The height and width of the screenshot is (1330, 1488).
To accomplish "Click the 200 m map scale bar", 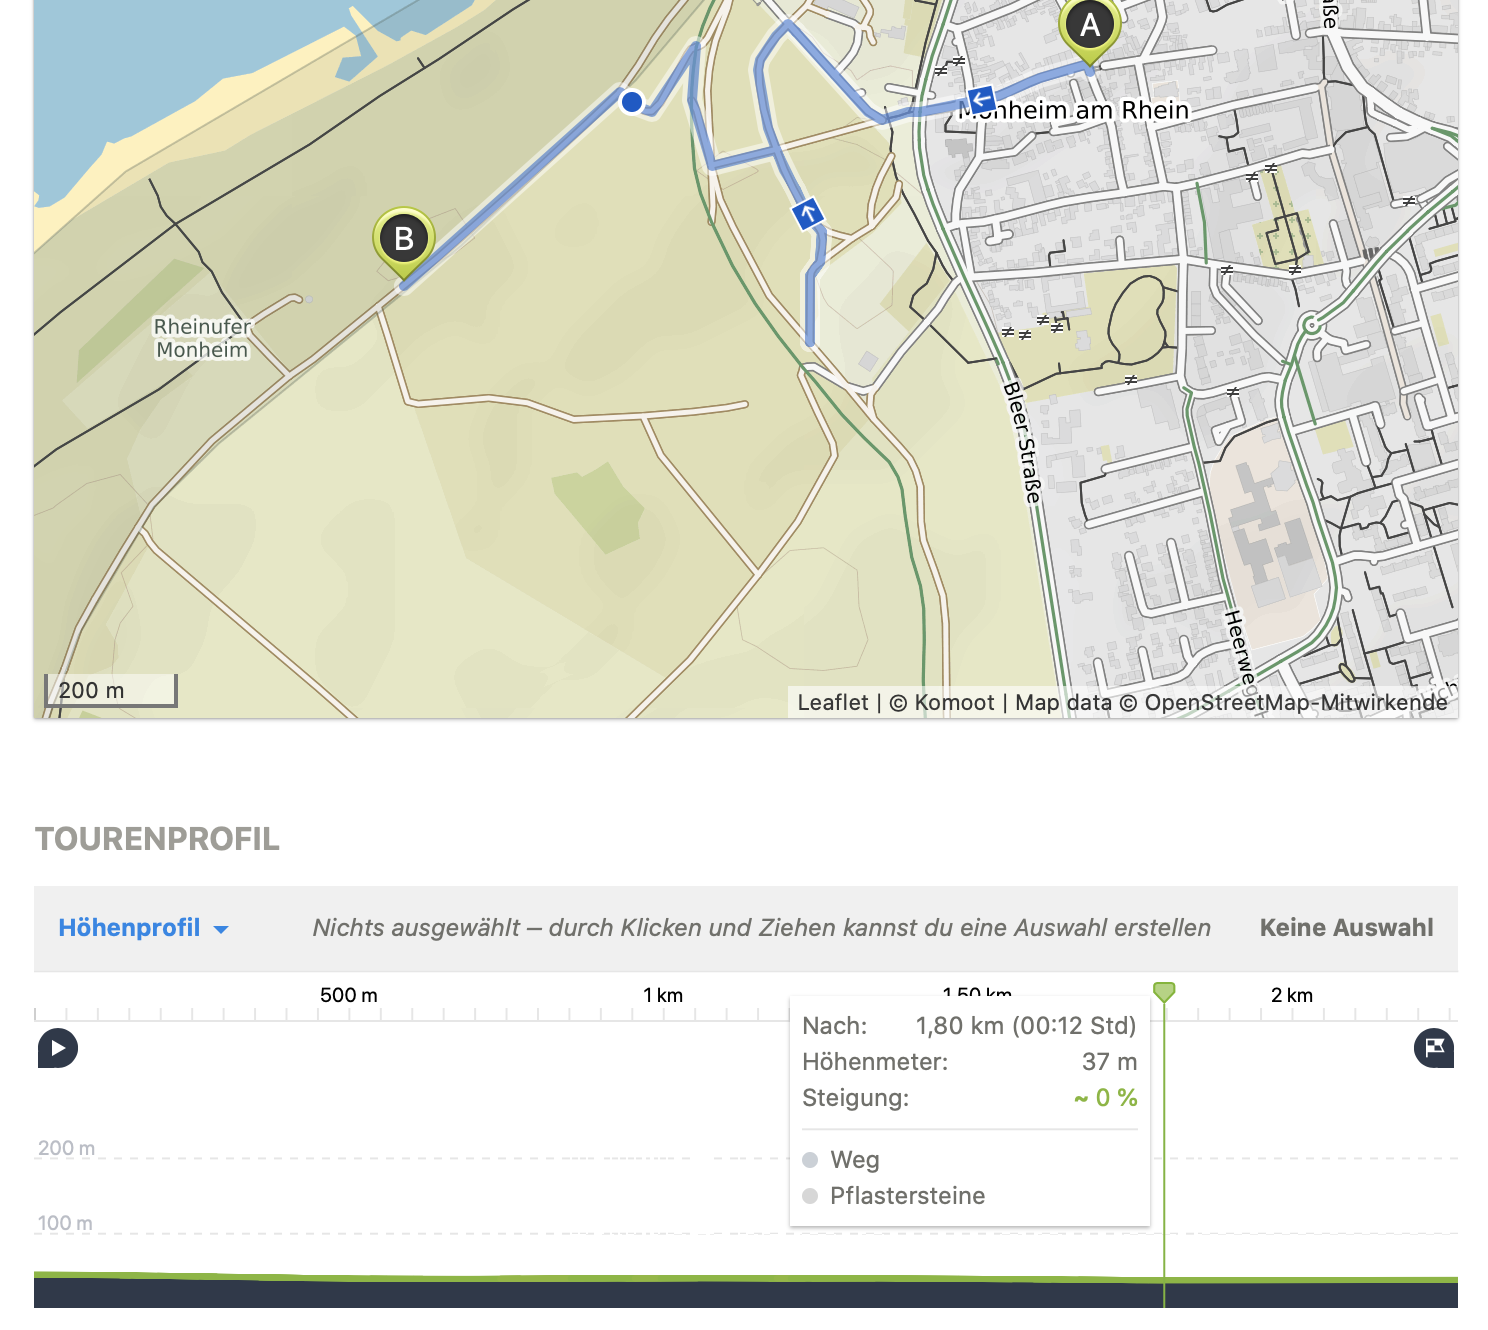I will (x=111, y=691).
